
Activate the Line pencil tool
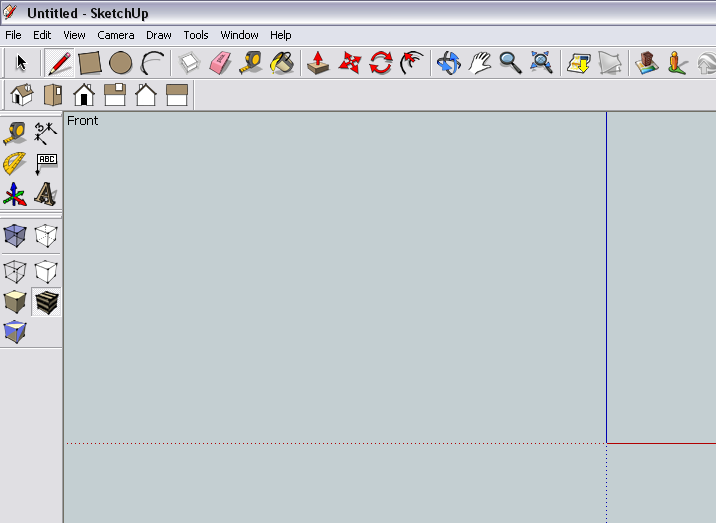click(x=59, y=63)
